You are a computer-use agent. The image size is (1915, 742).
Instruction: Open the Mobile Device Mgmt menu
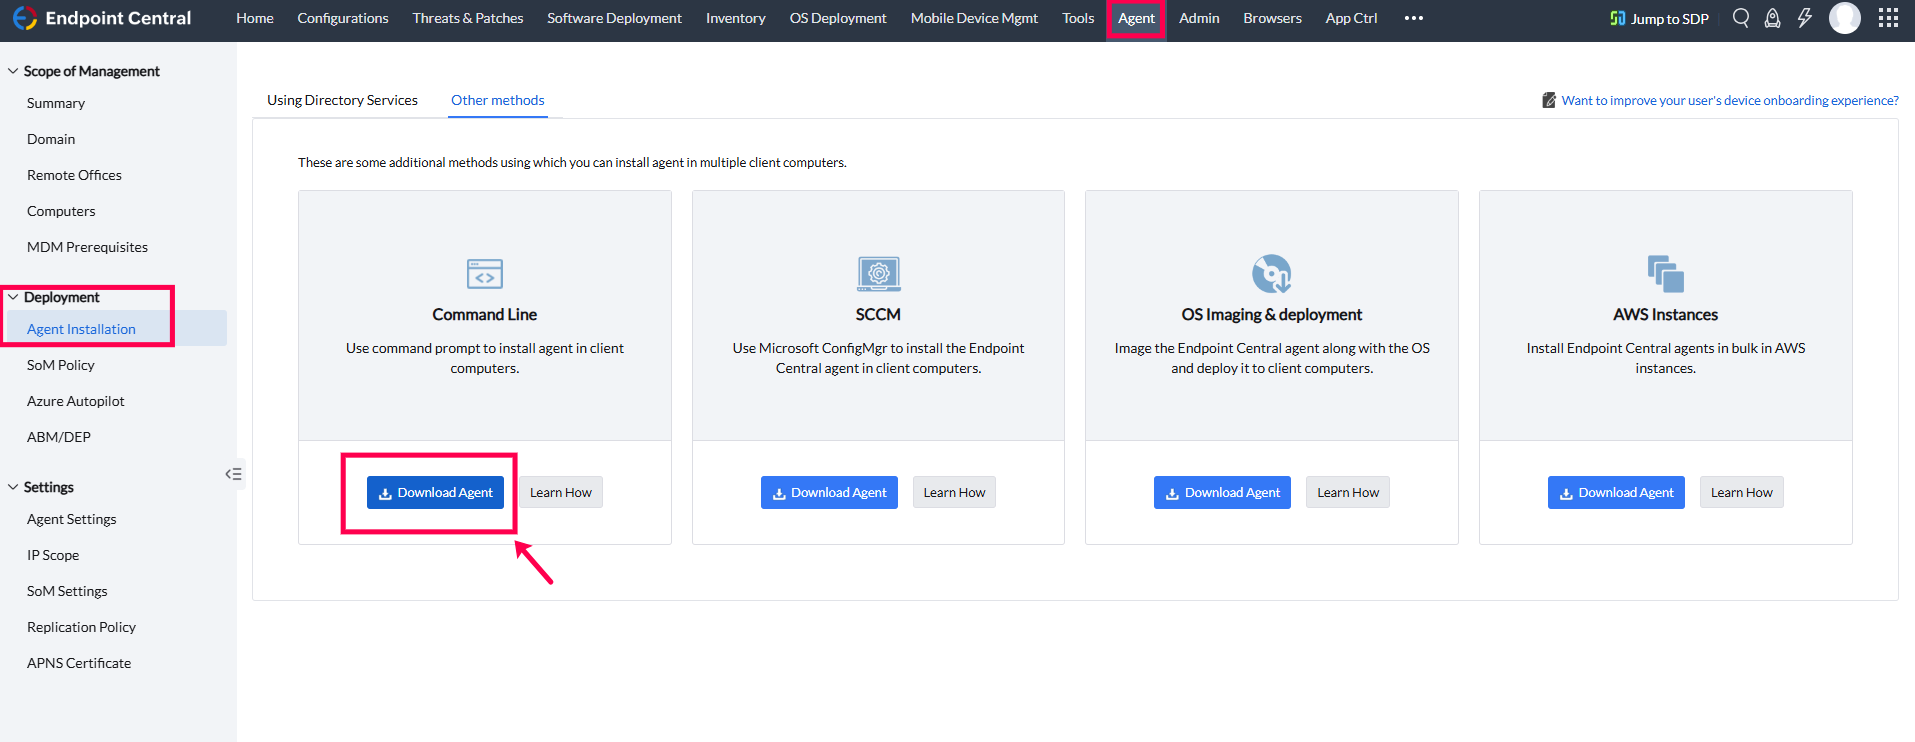click(974, 18)
